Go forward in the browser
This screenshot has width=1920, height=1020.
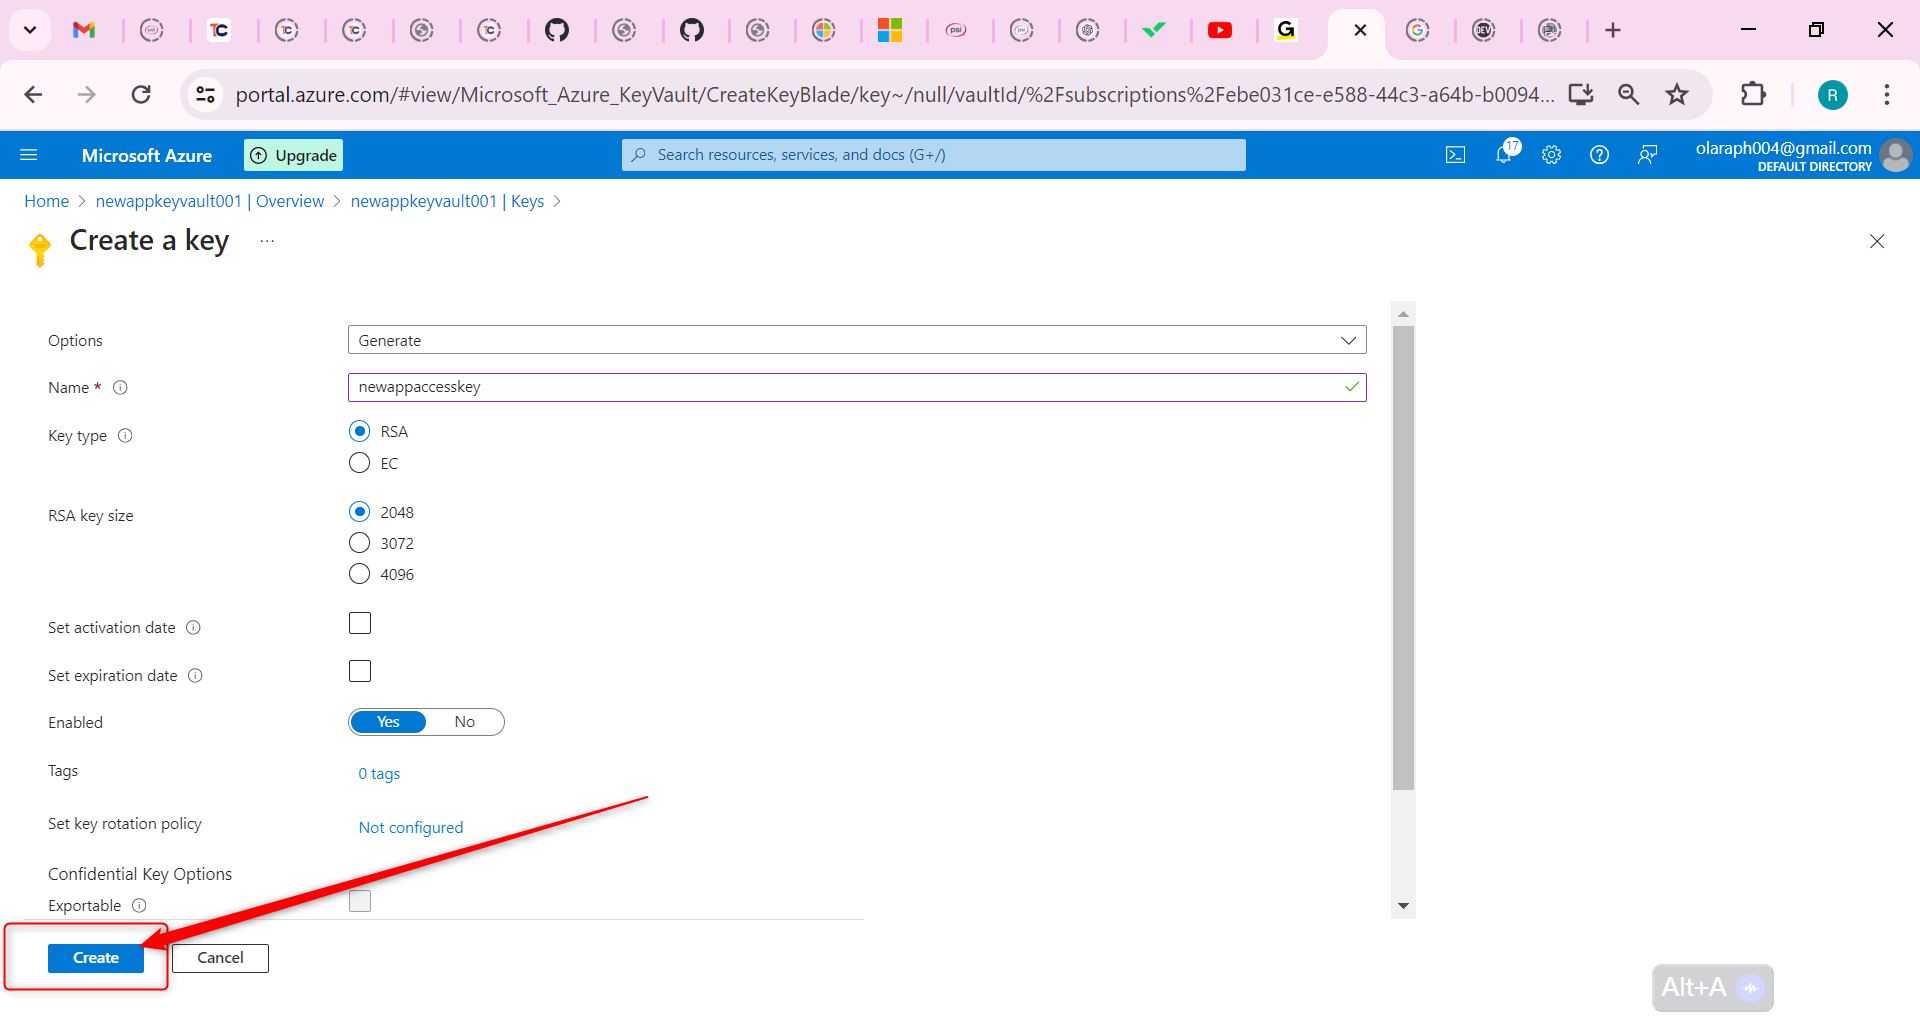[87, 95]
